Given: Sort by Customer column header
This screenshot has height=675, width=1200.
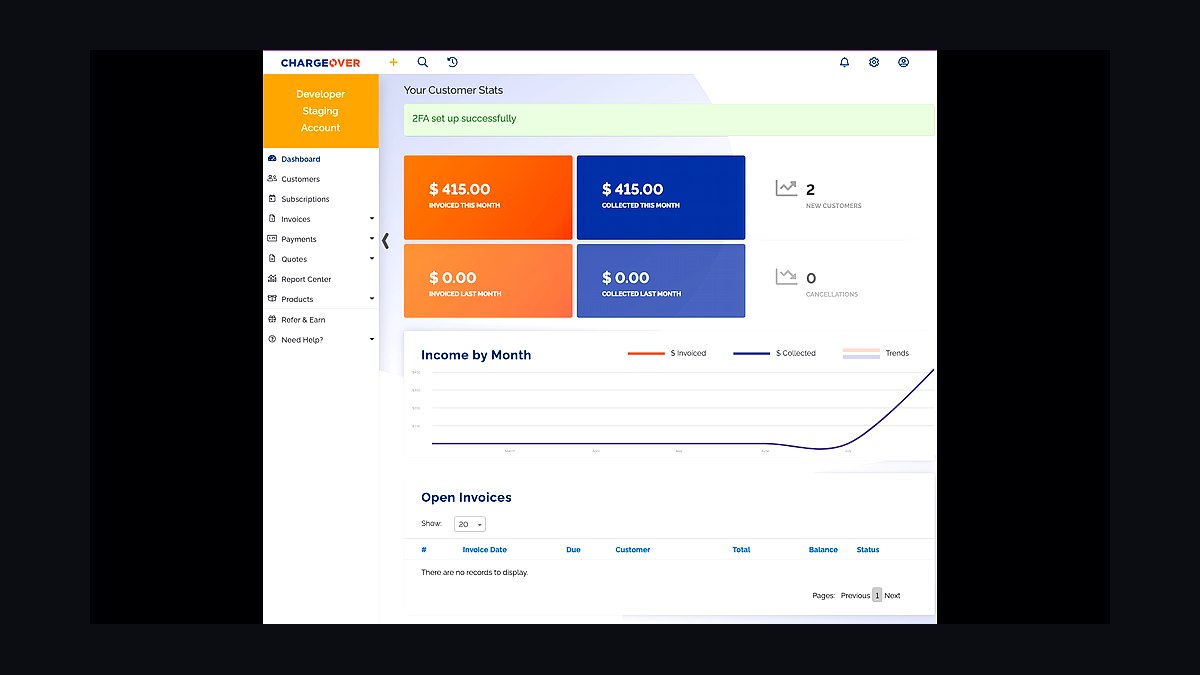Looking at the screenshot, I should pos(633,550).
